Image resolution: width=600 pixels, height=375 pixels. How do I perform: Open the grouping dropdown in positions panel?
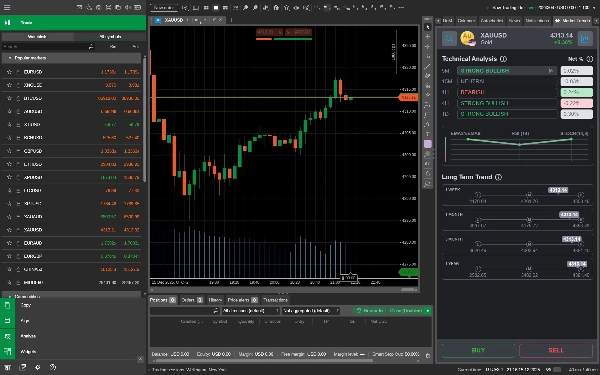[311, 311]
